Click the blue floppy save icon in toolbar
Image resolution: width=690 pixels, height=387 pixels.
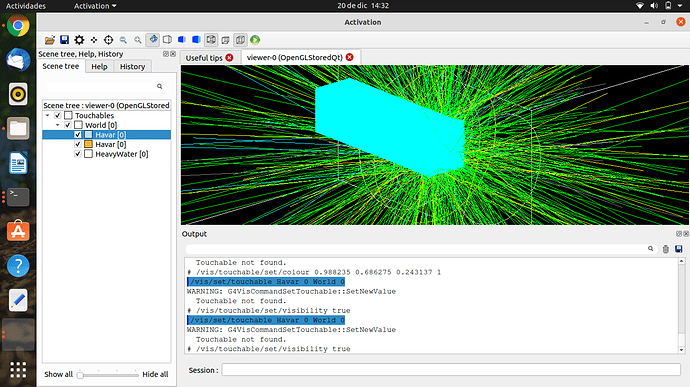point(64,40)
